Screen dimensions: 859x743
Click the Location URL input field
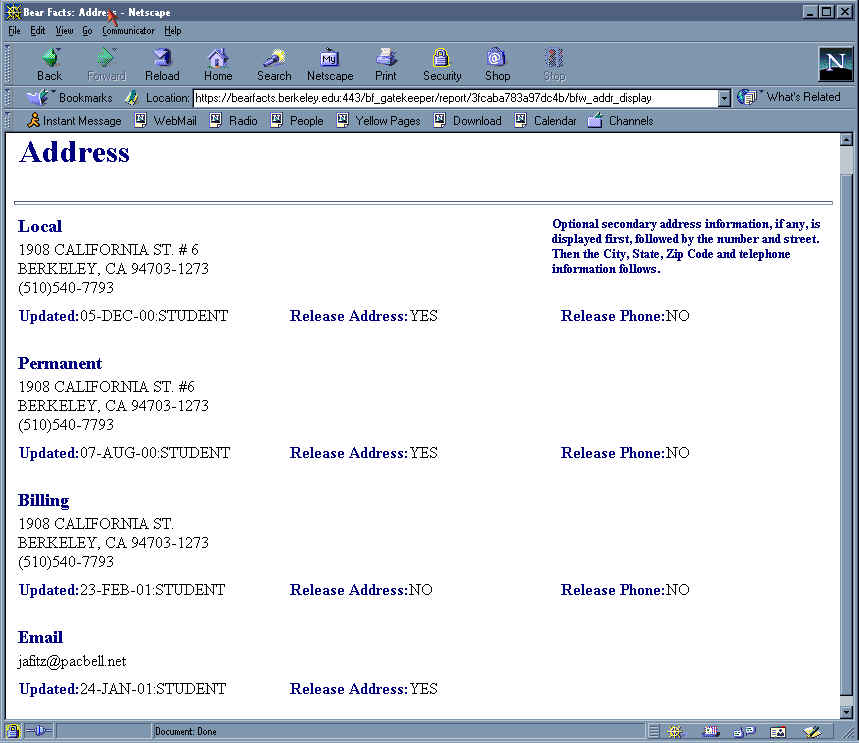click(x=455, y=98)
